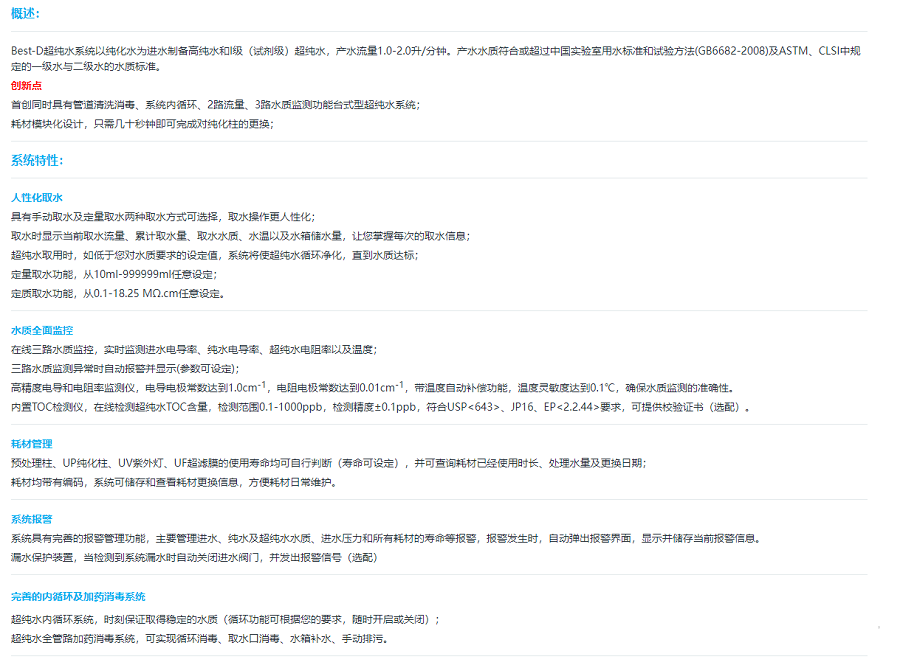This screenshot has height=665, width=900.
Task: Click the 概述 section heading
Action: (x=25, y=14)
